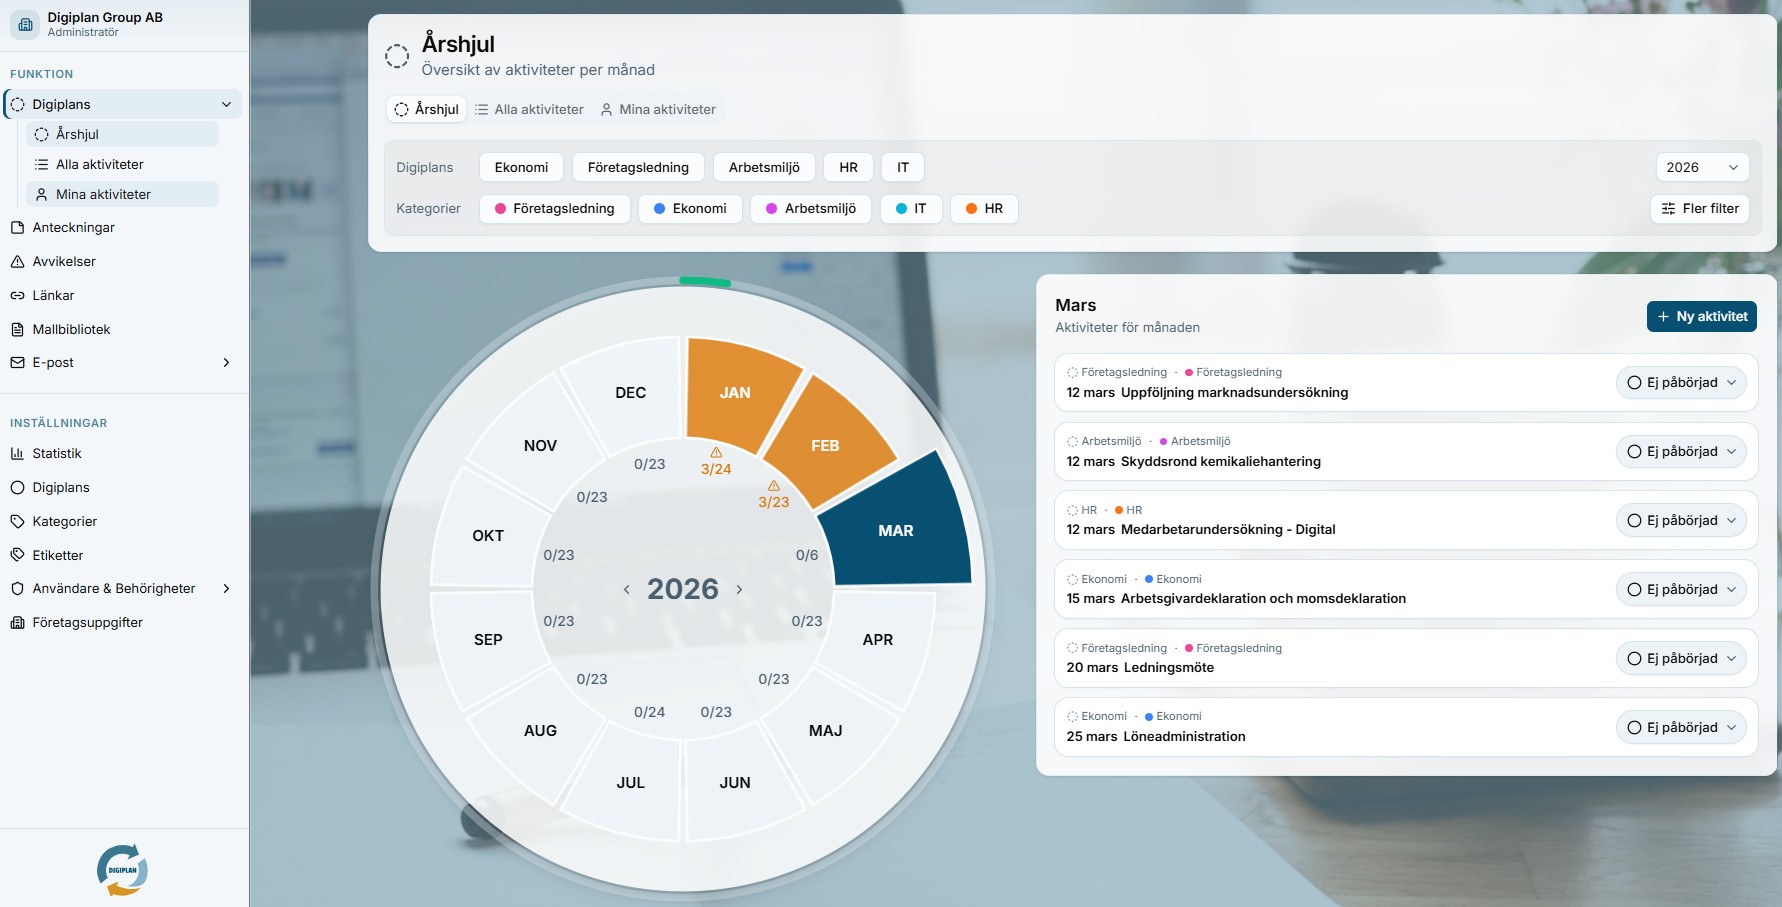Select the orange HR category color chip
This screenshot has height=907, width=1782.
click(x=983, y=209)
